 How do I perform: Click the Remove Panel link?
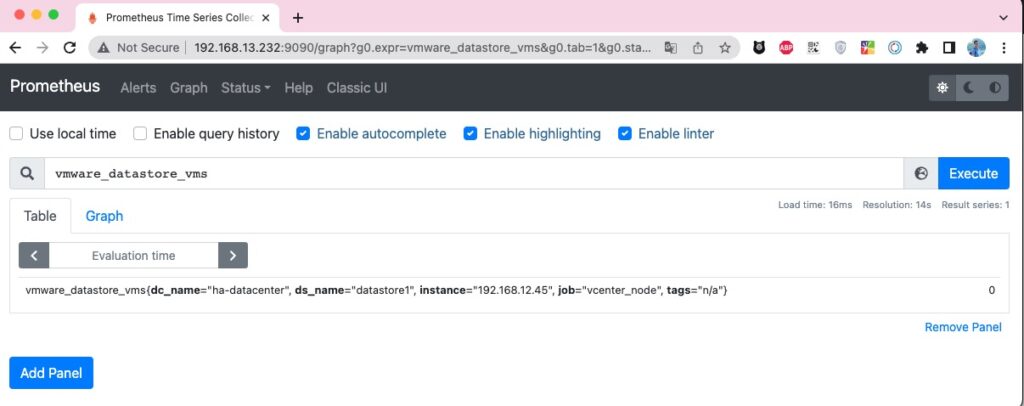(x=963, y=327)
